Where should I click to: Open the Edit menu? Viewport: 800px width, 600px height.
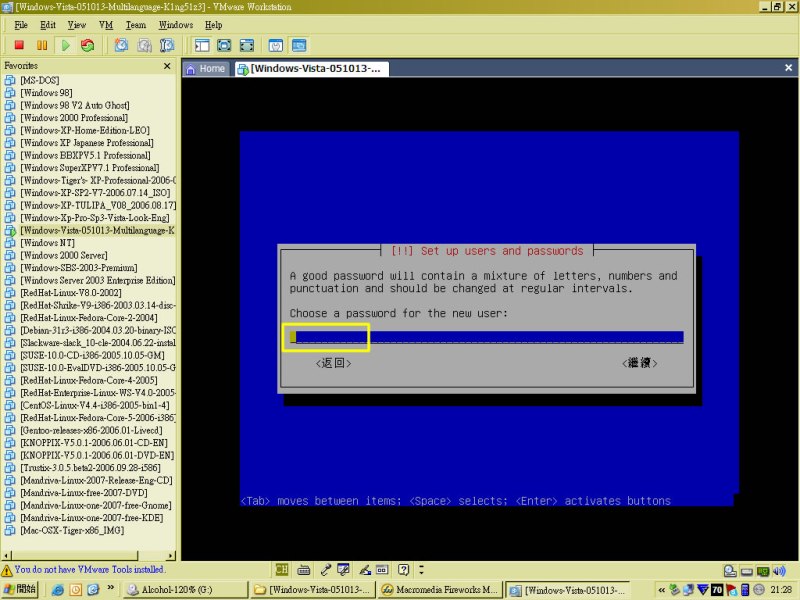tap(47, 25)
